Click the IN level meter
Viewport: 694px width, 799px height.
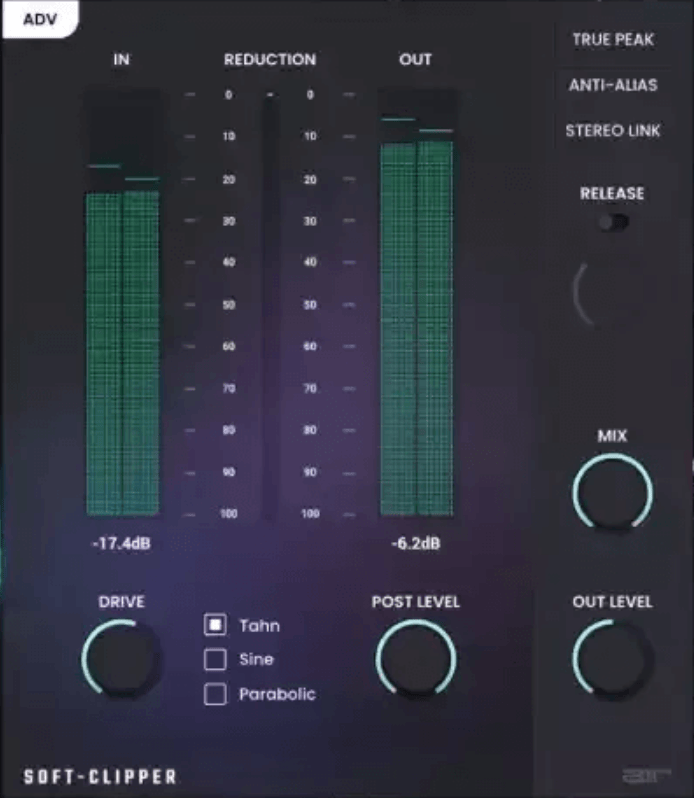(123, 303)
